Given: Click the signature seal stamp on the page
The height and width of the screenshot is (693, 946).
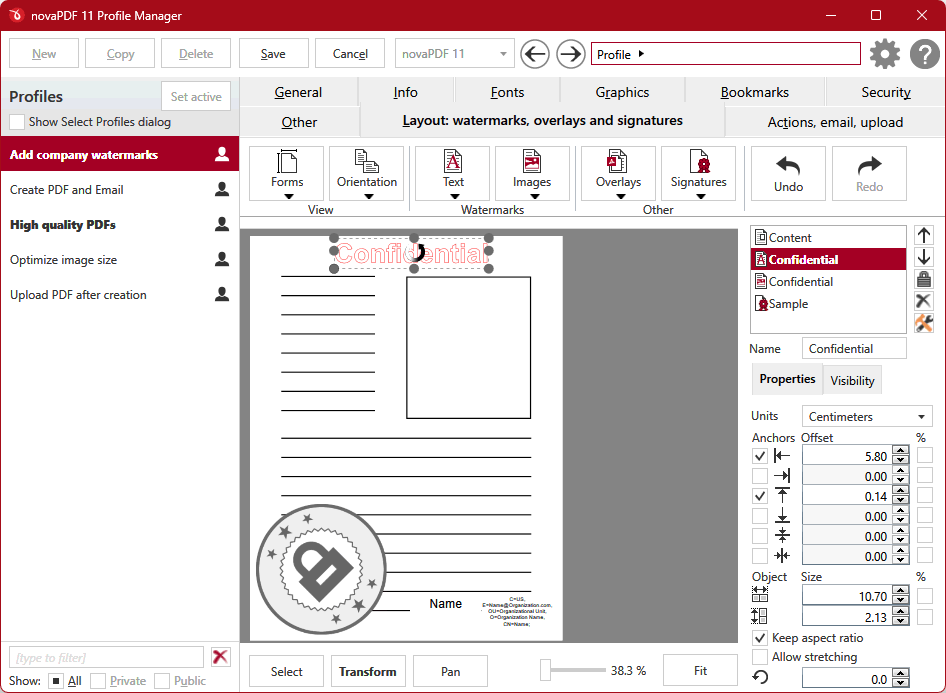Looking at the screenshot, I should (x=321, y=569).
